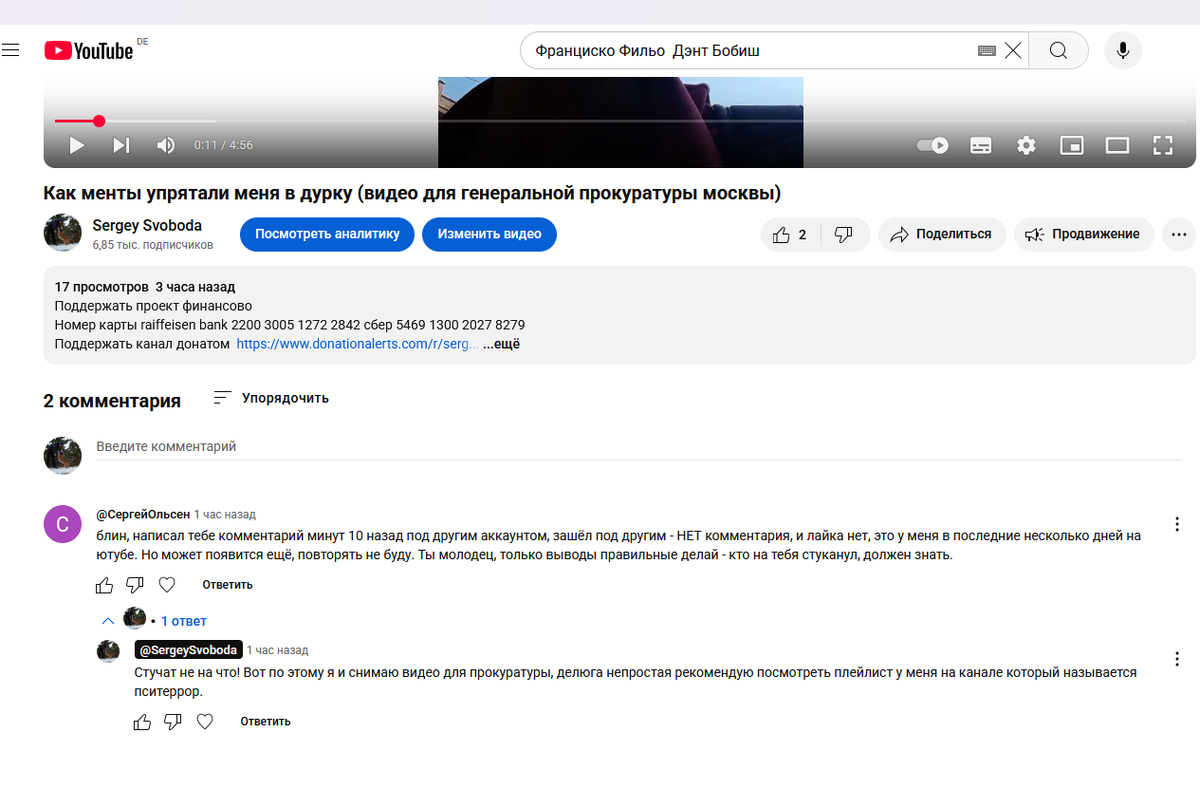Like @СергейОльсен's comment

[105, 585]
